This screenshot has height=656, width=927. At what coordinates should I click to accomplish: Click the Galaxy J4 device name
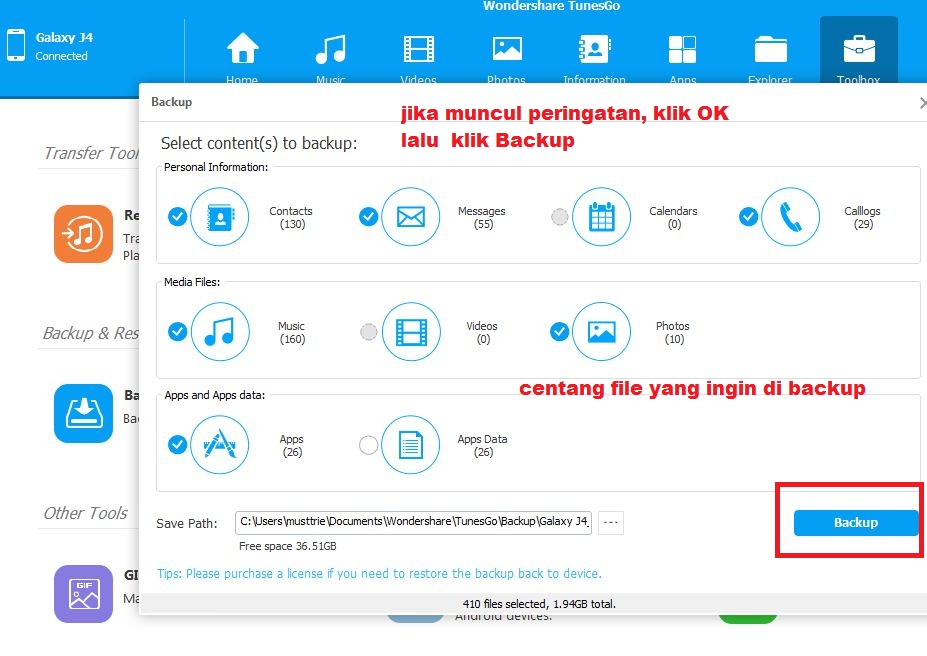[64, 37]
